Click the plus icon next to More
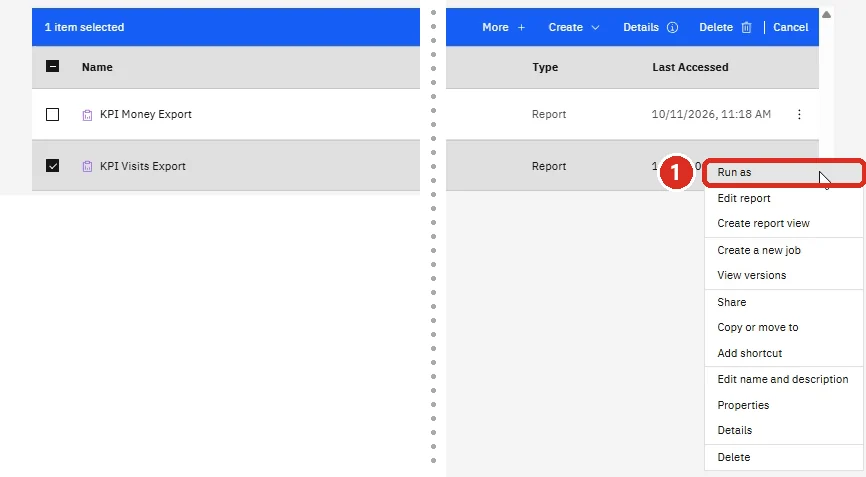 521,27
